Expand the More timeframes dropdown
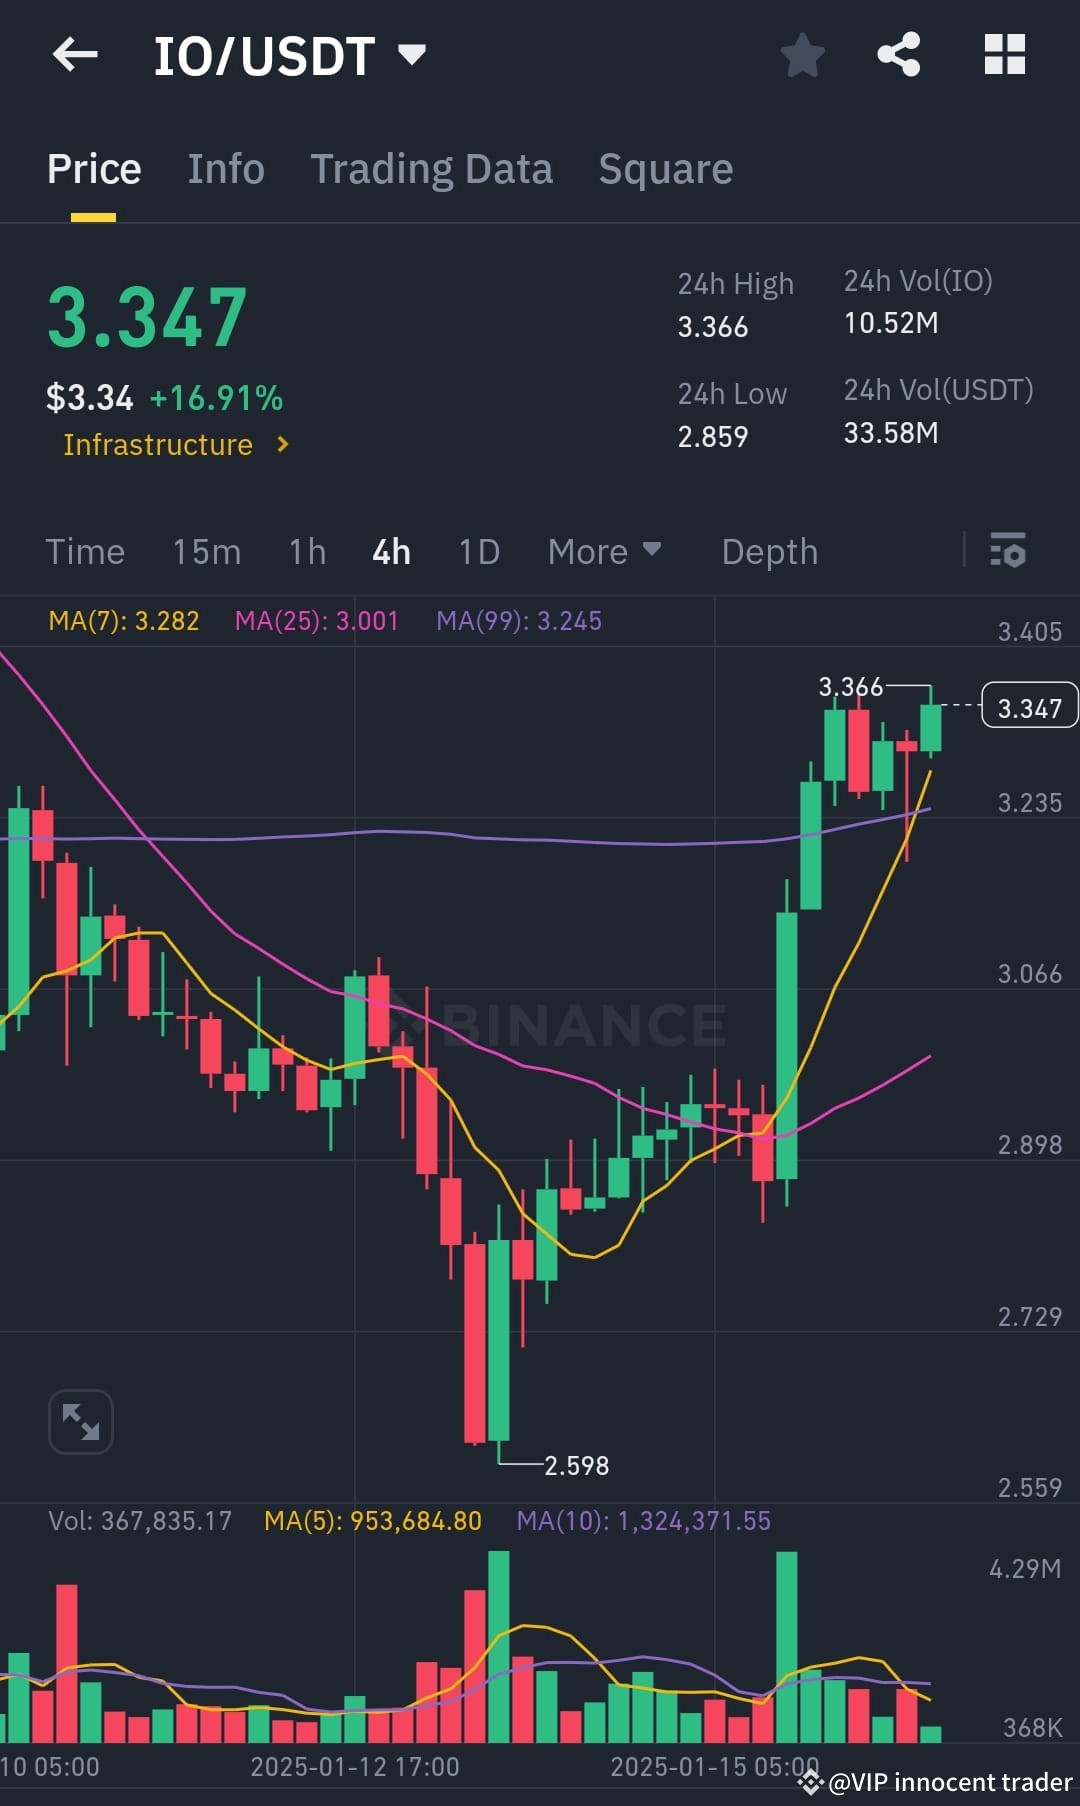1080x1806 pixels. pos(604,551)
